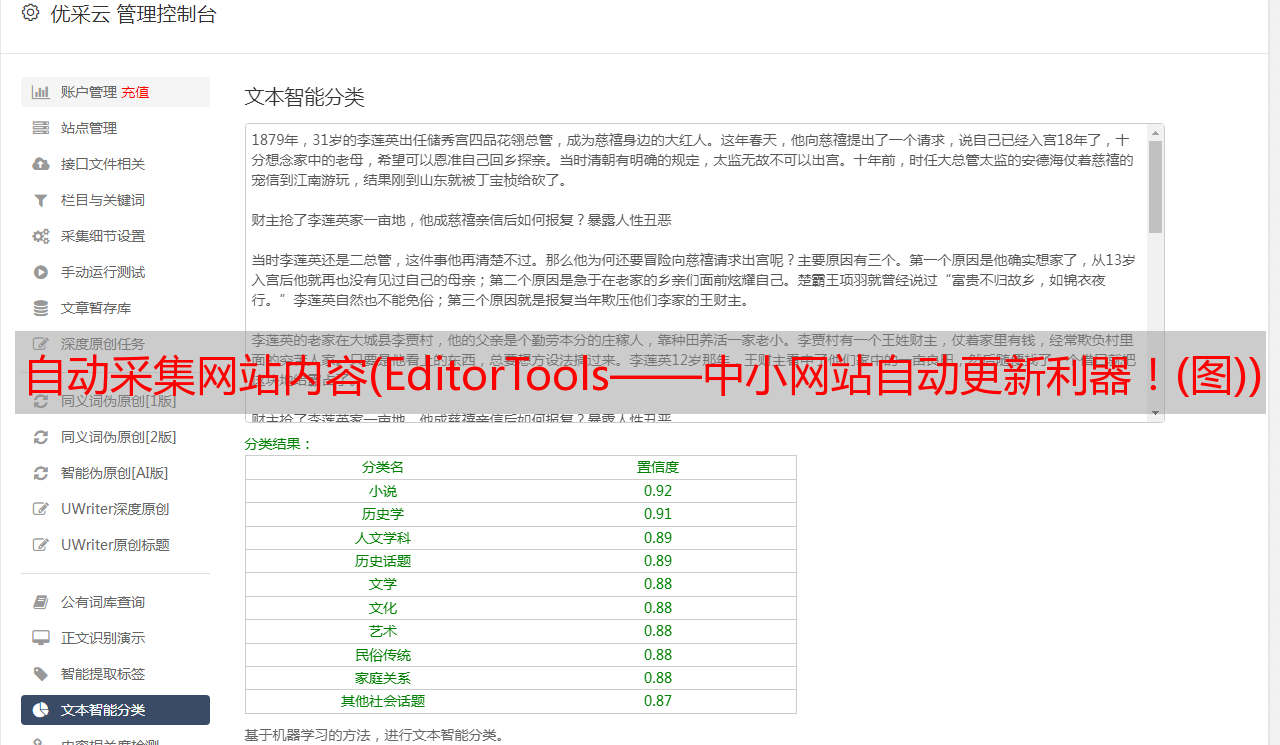The width and height of the screenshot is (1280, 745).
Task: Click the 文本智能分类 page heading
Action: [x=305, y=97]
